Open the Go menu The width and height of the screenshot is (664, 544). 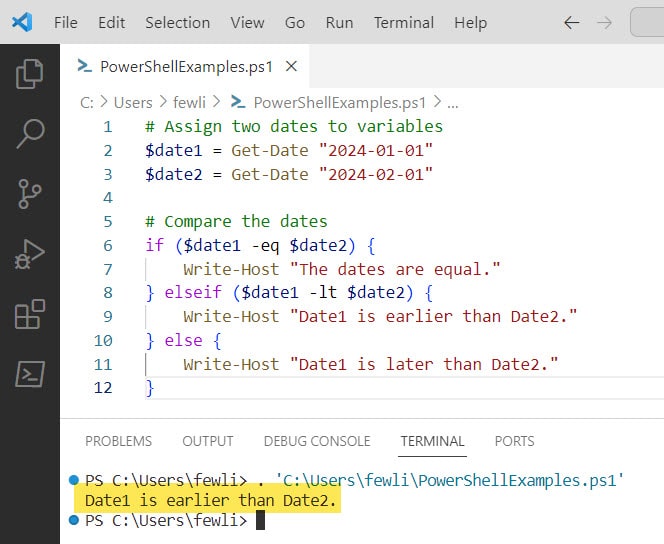(x=295, y=22)
